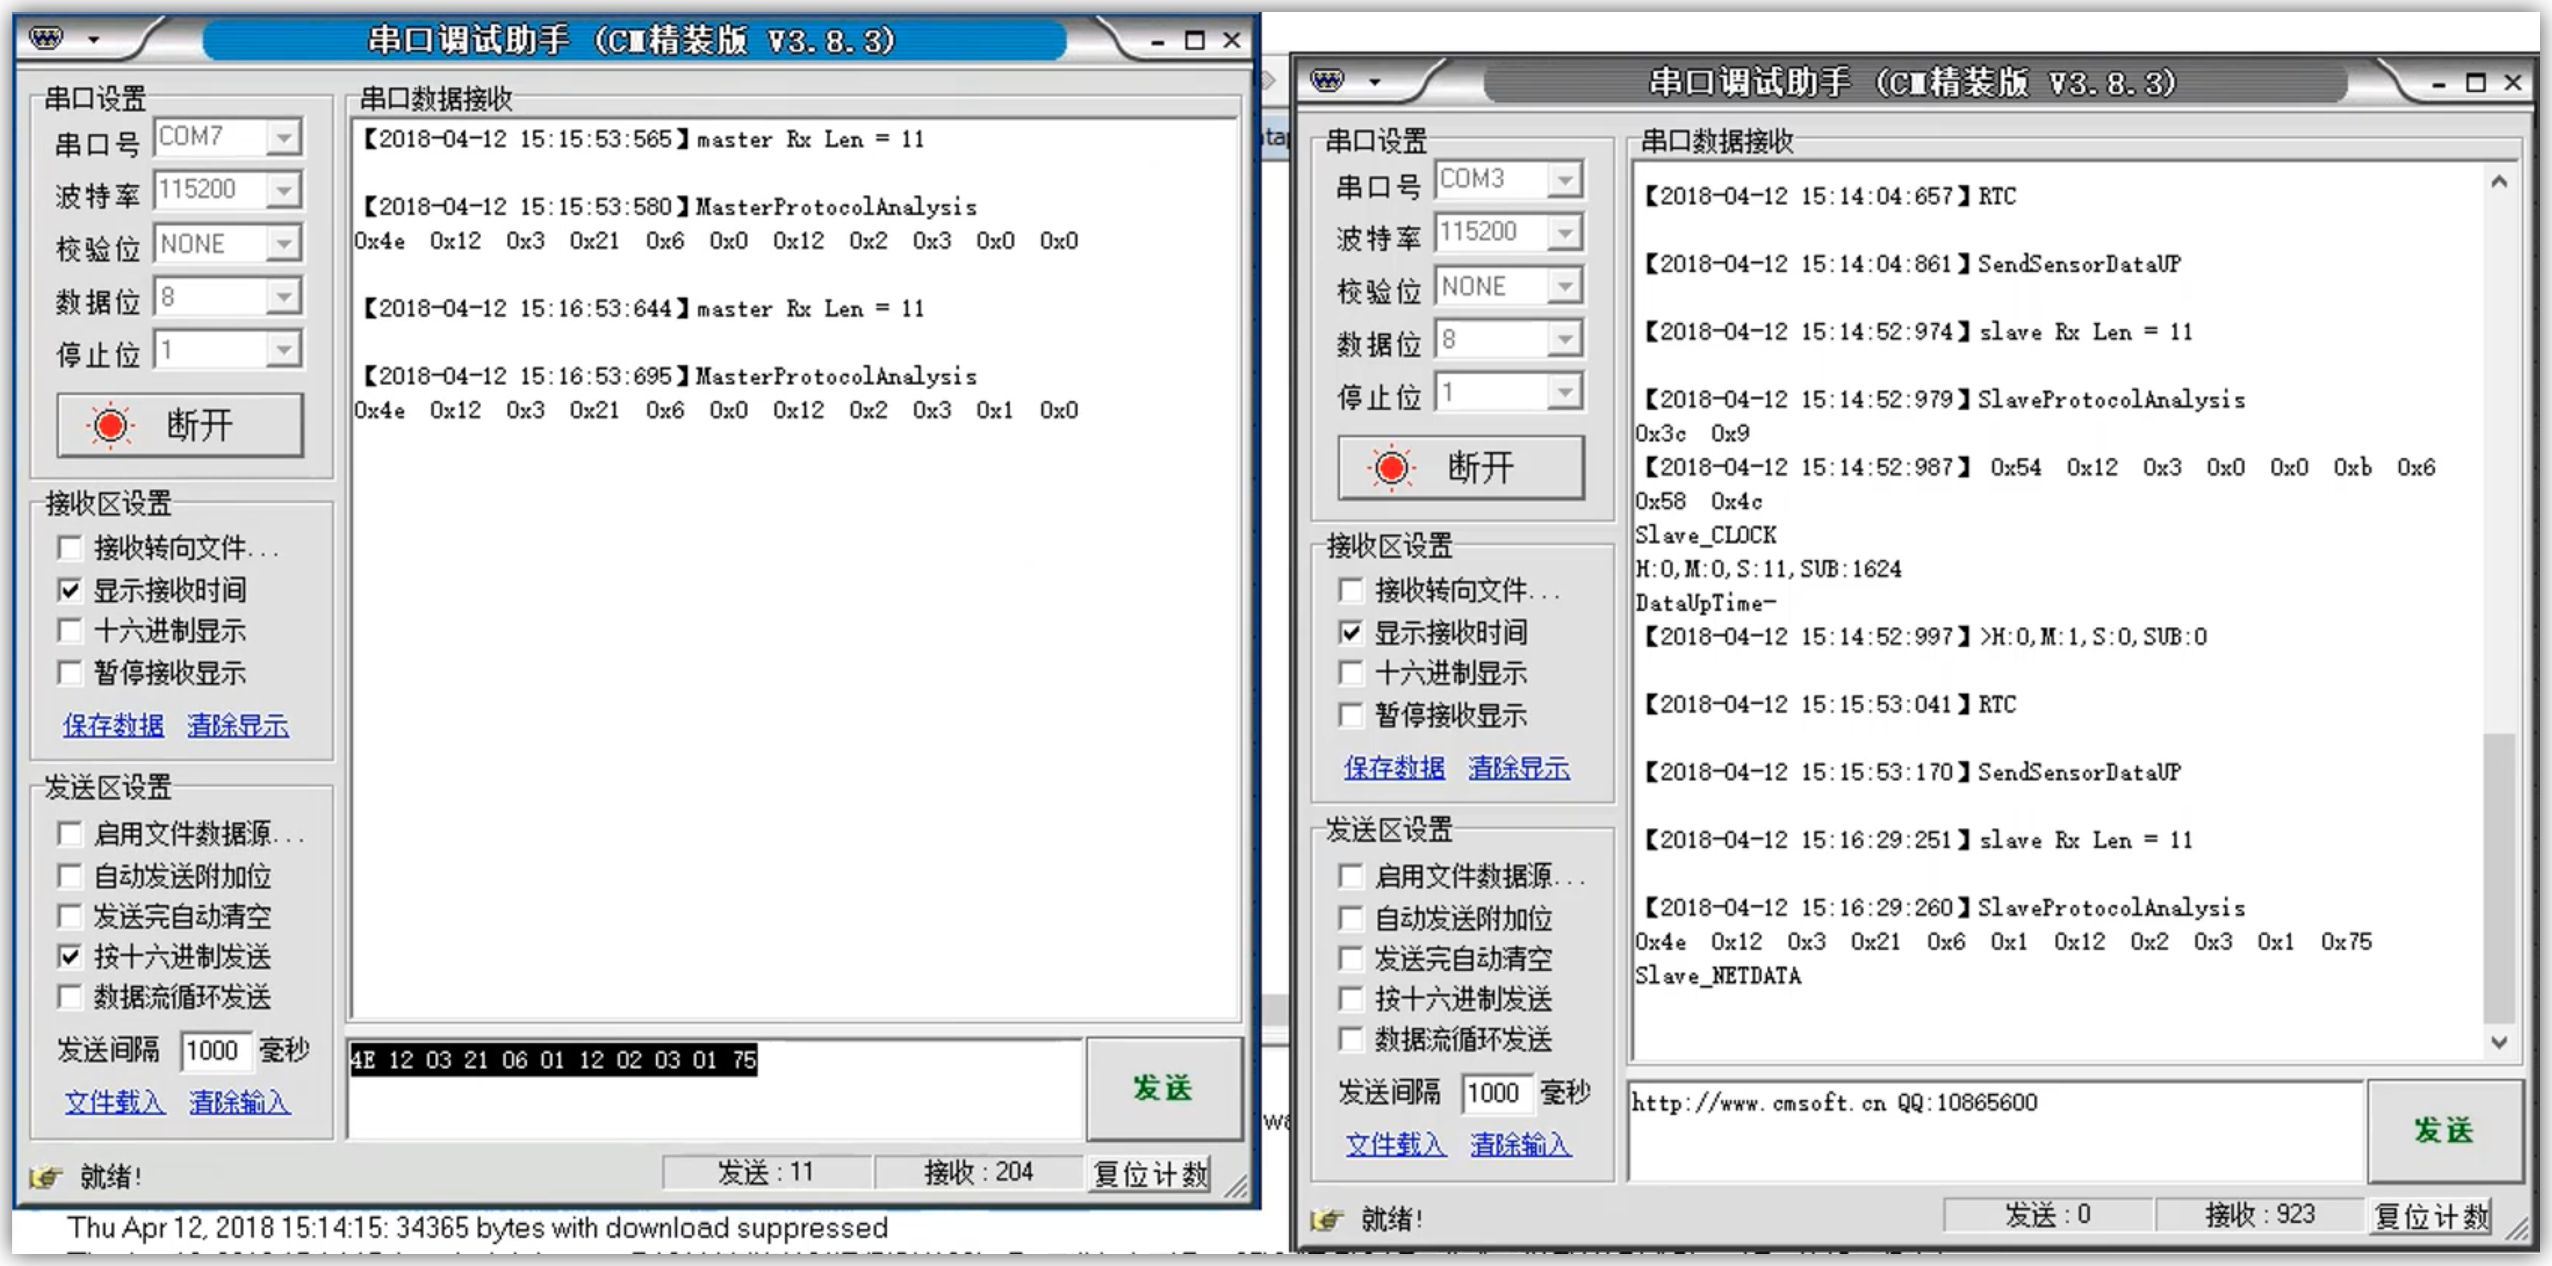Screen dimensions: 2552x1266
Task: Expand the NONE parity dropdown in left window
Action: tap(284, 243)
